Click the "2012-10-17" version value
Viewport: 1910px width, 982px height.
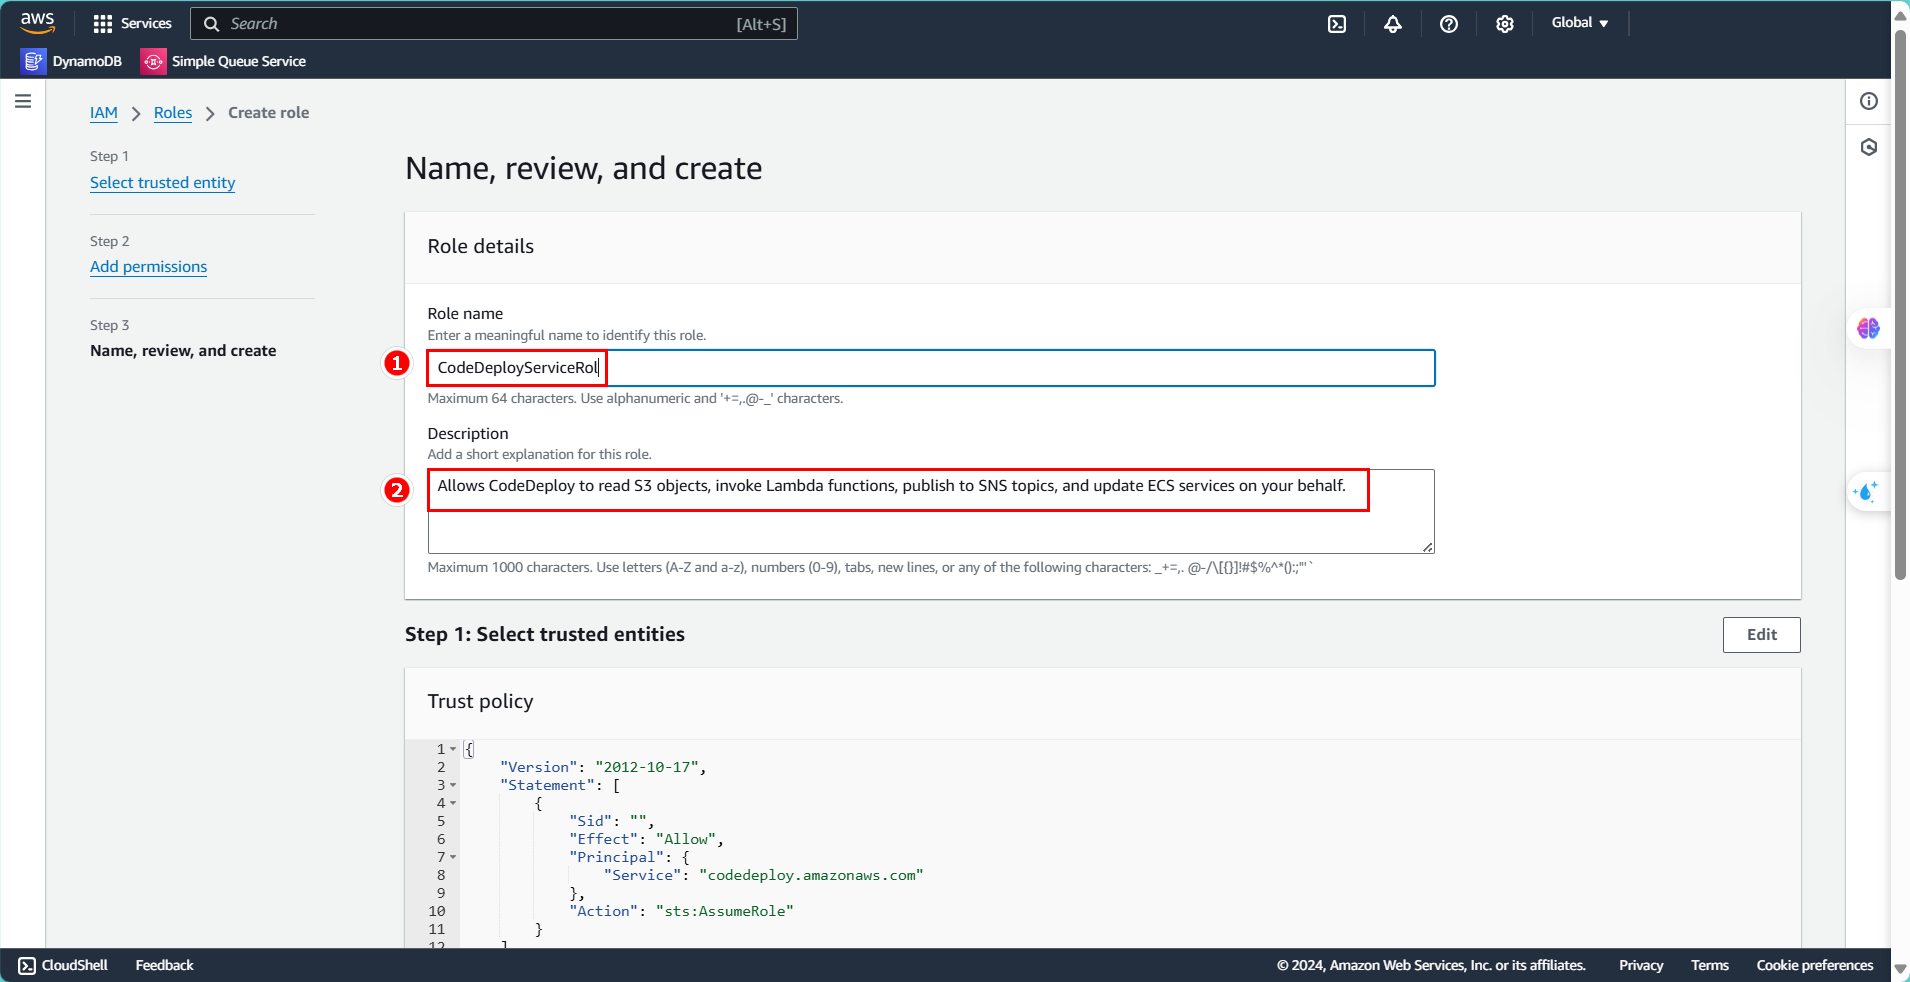(x=646, y=767)
